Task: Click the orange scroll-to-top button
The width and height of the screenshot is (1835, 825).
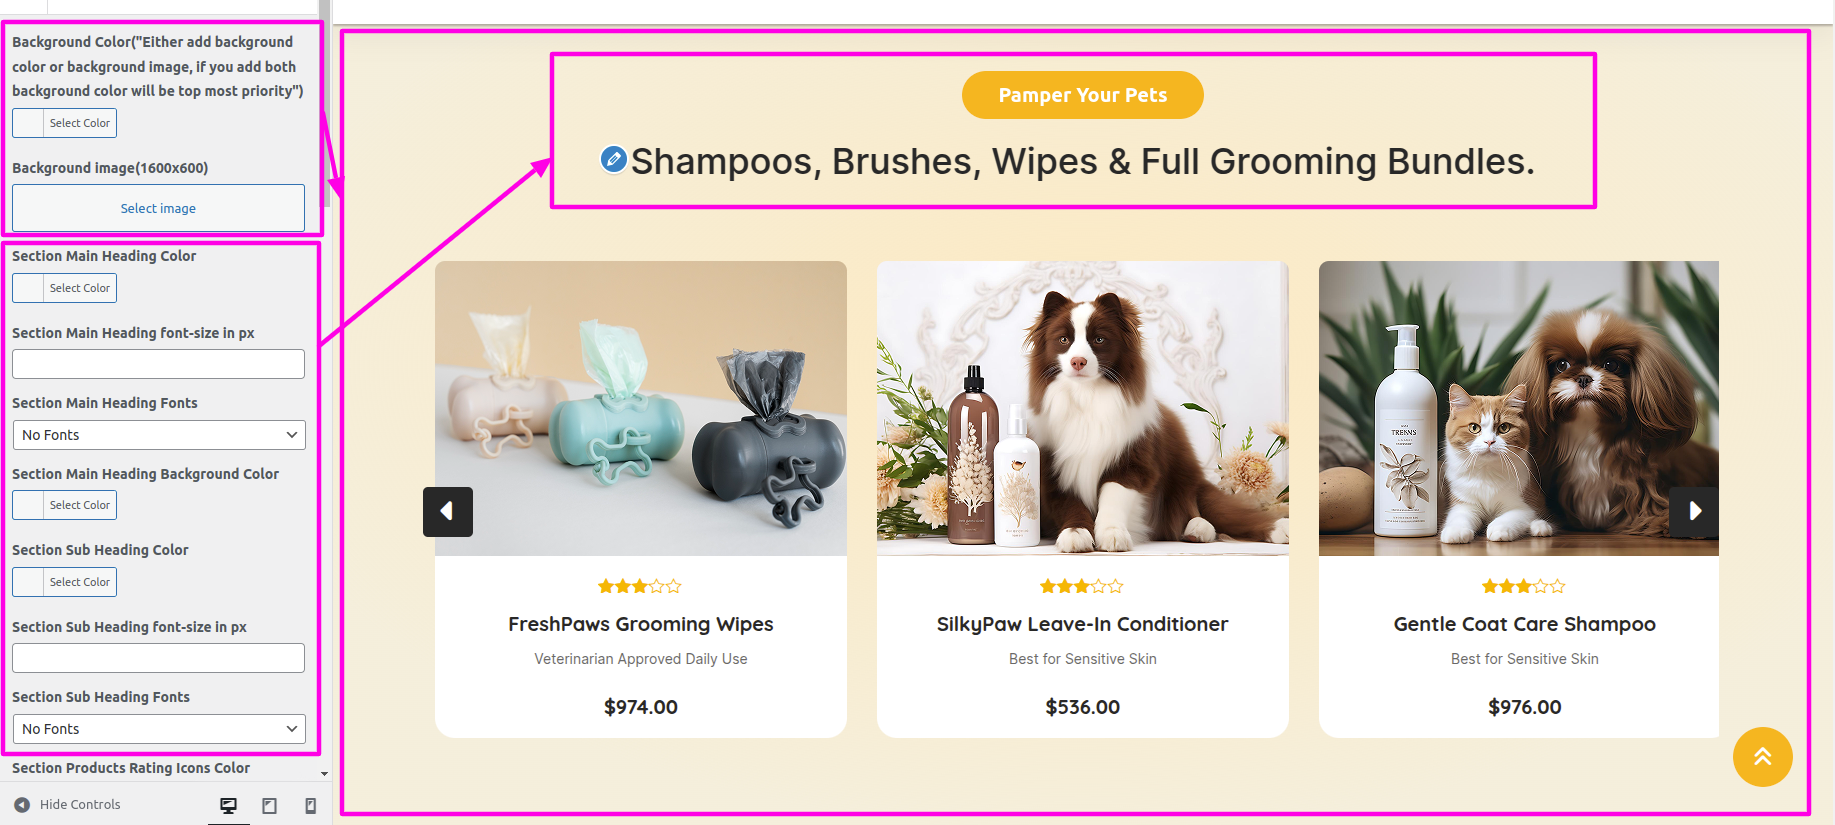Action: point(1762,757)
